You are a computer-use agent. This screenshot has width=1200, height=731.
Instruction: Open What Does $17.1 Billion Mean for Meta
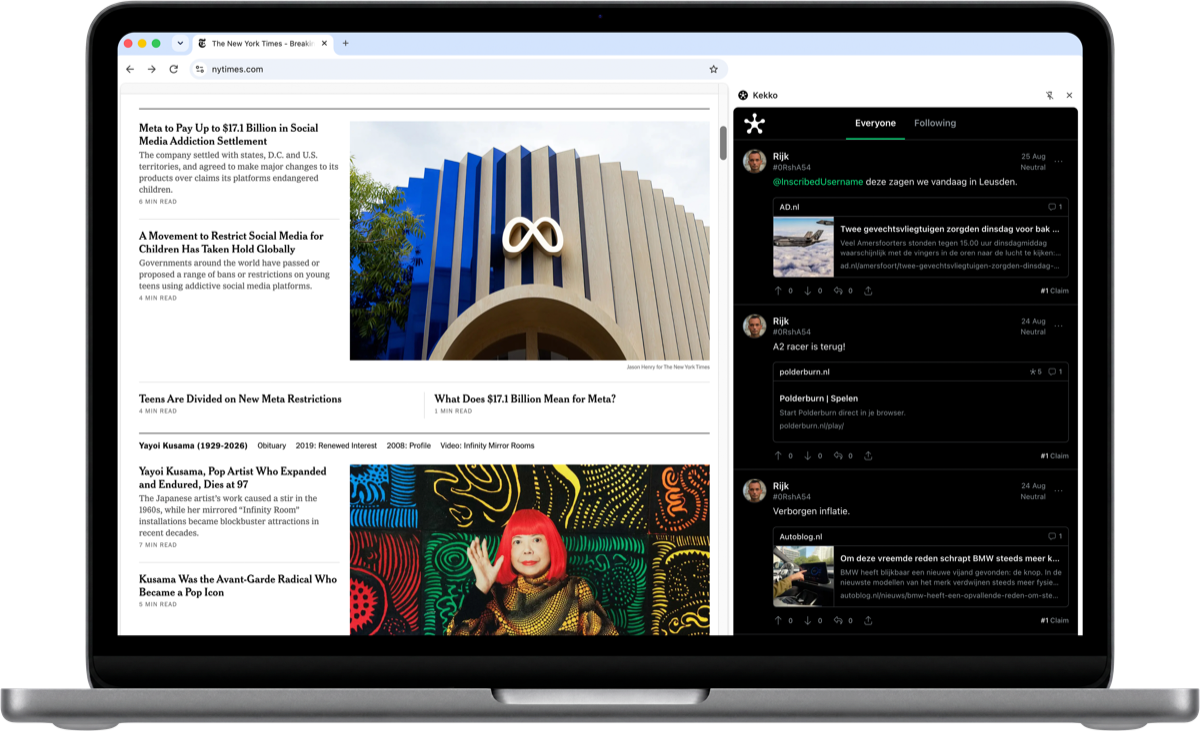[x=525, y=399]
